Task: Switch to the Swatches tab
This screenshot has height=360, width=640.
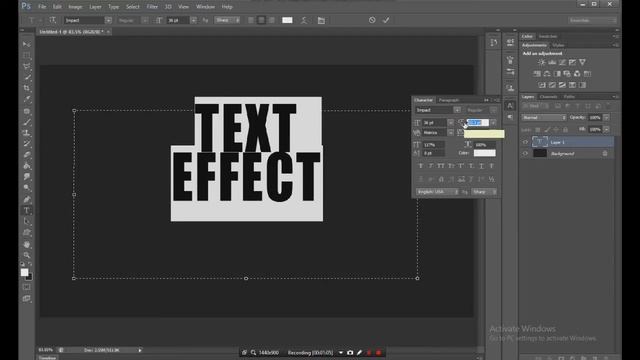Action: coord(548,36)
